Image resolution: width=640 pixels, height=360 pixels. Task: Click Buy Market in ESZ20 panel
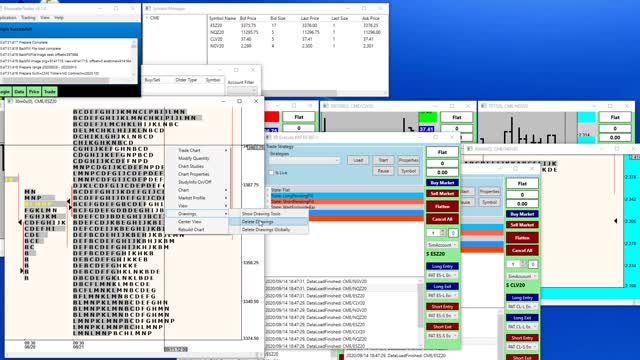(442, 183)
